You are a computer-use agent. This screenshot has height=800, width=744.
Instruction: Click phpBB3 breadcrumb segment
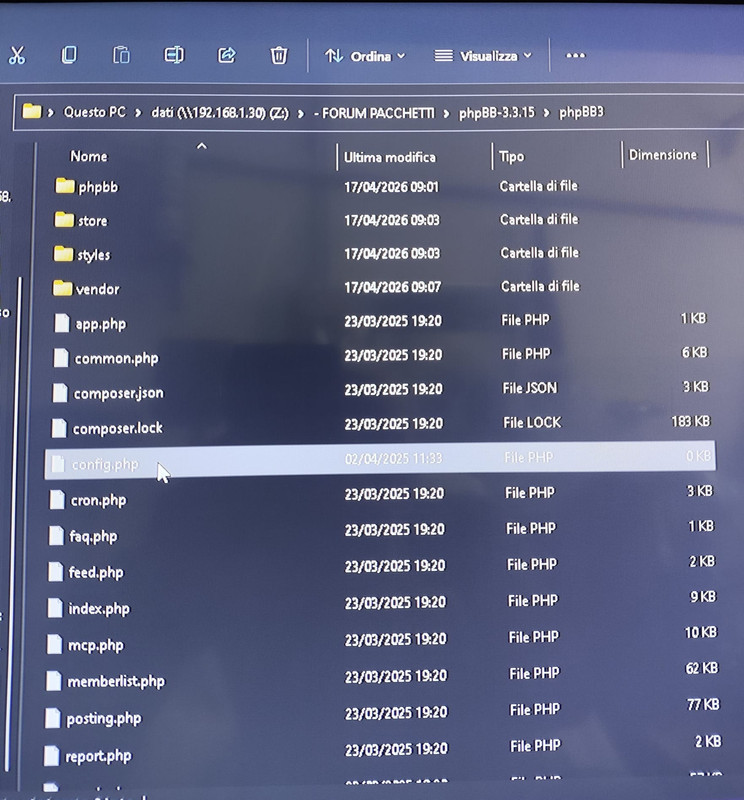pos(581,112)
